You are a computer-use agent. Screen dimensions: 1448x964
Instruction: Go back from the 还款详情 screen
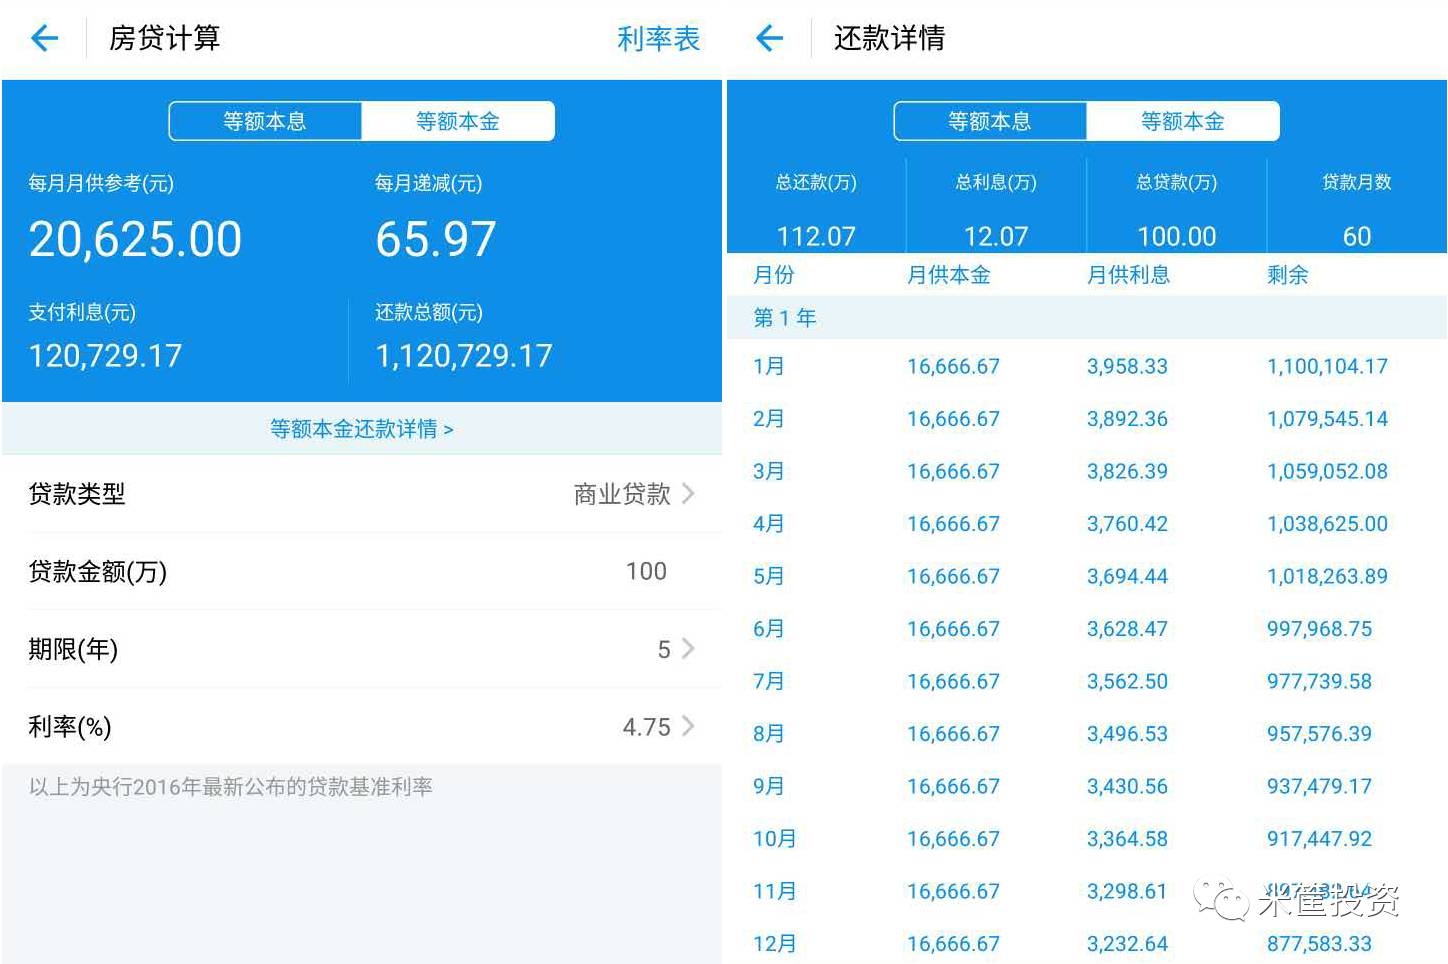[770, 39]
